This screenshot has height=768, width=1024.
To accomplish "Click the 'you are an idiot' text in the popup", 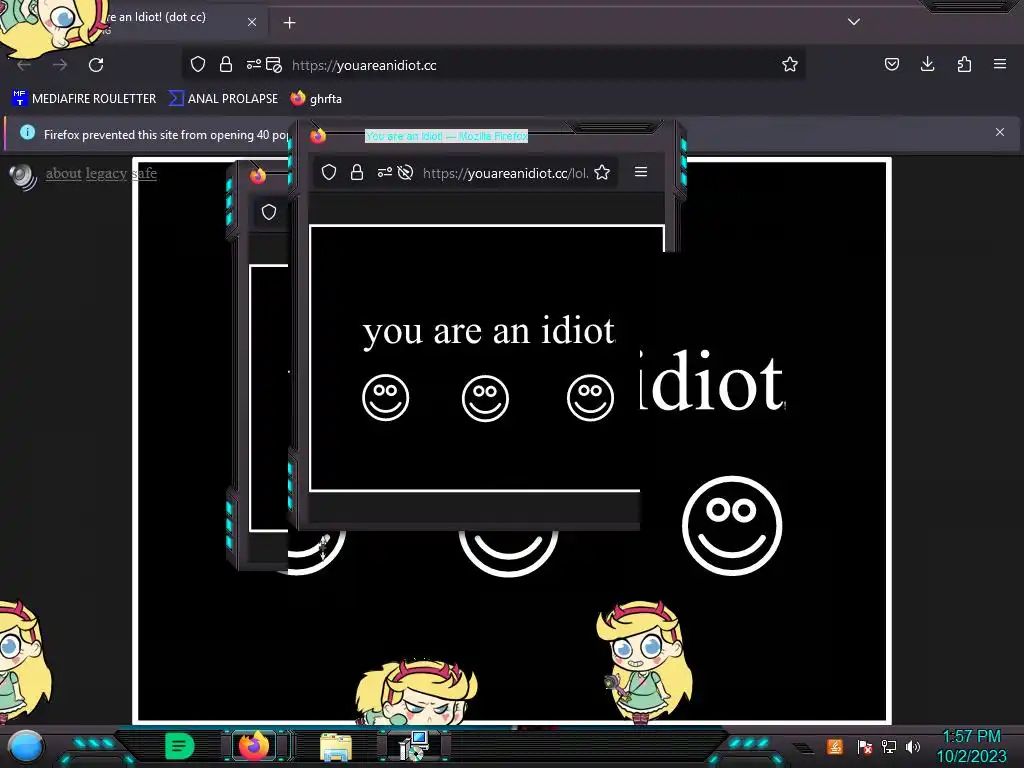I will tap(489, 331).
